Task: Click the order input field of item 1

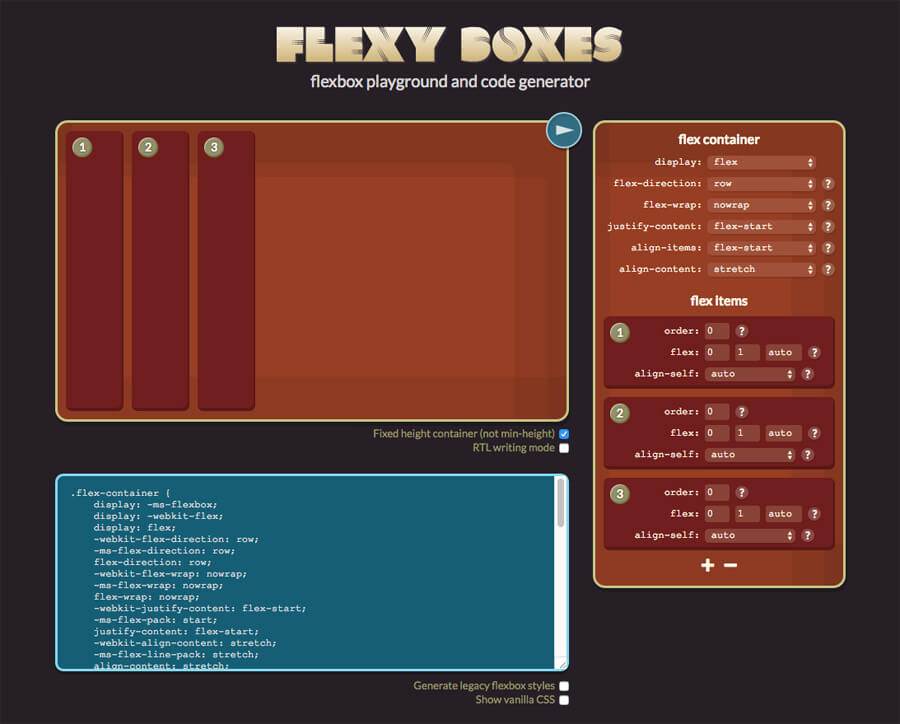Action: (716, 331)
